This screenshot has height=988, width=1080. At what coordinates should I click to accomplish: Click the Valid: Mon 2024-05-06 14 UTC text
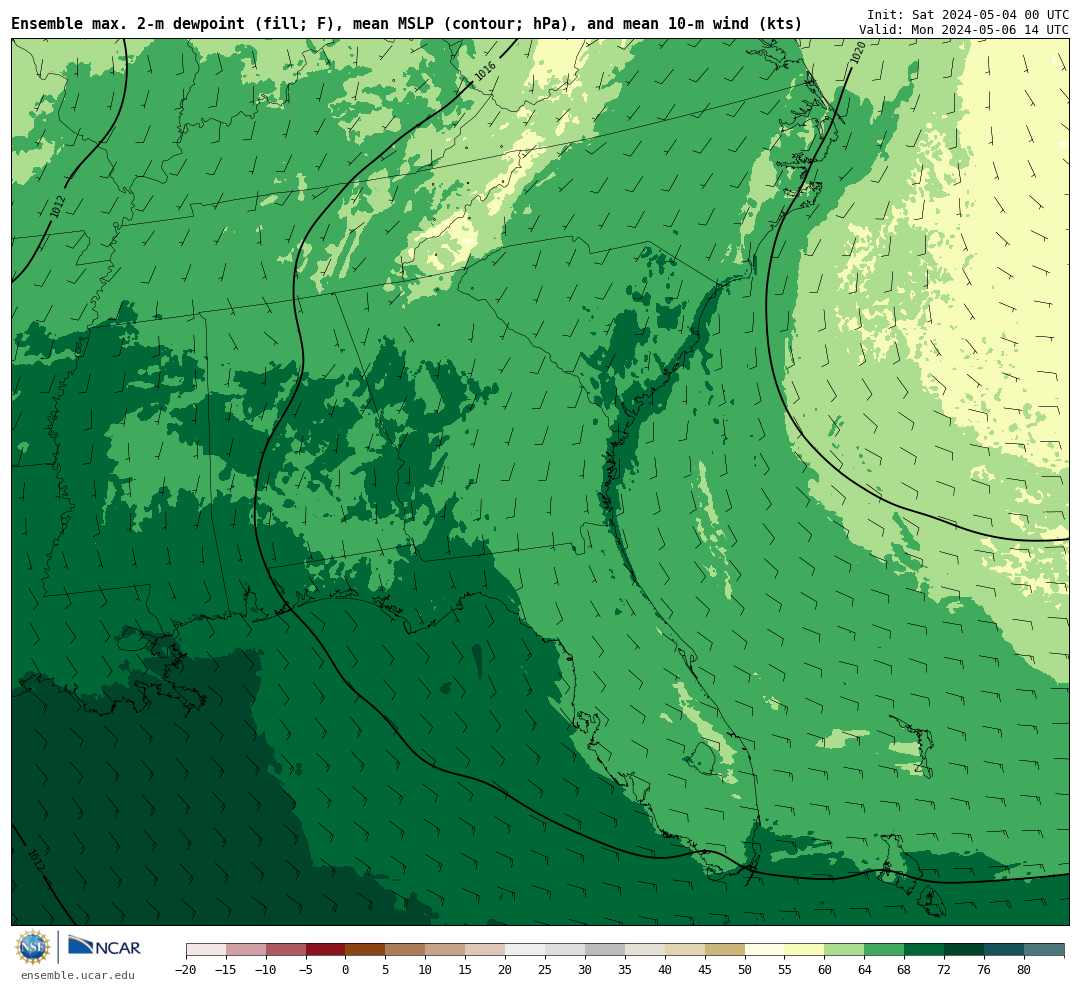tap(963, 30)
